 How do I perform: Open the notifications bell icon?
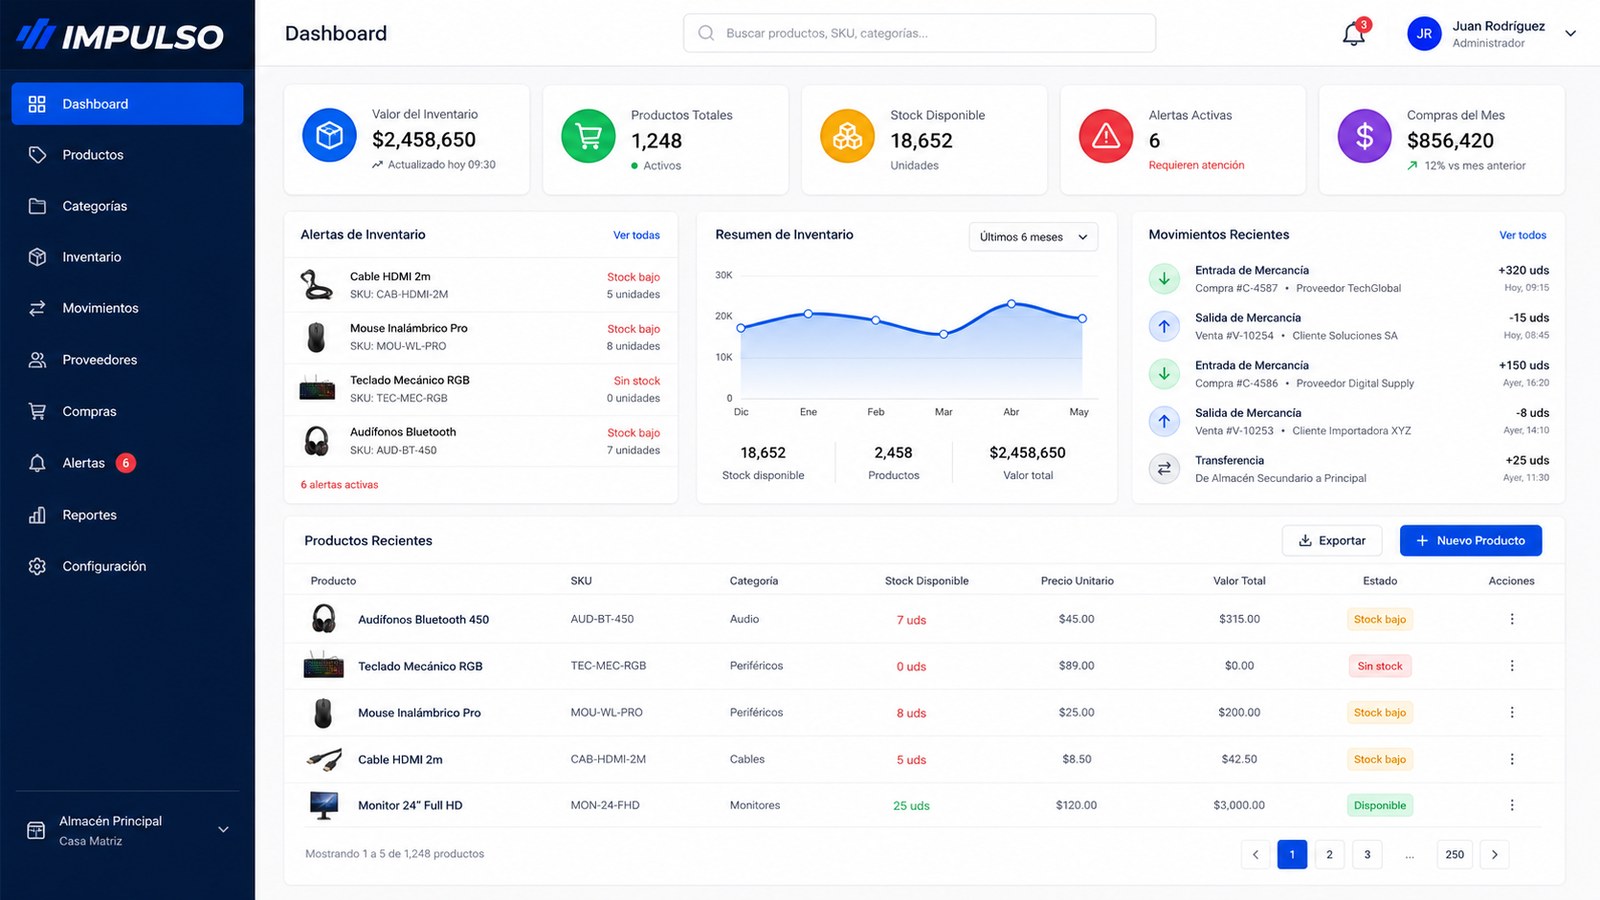1354,33
